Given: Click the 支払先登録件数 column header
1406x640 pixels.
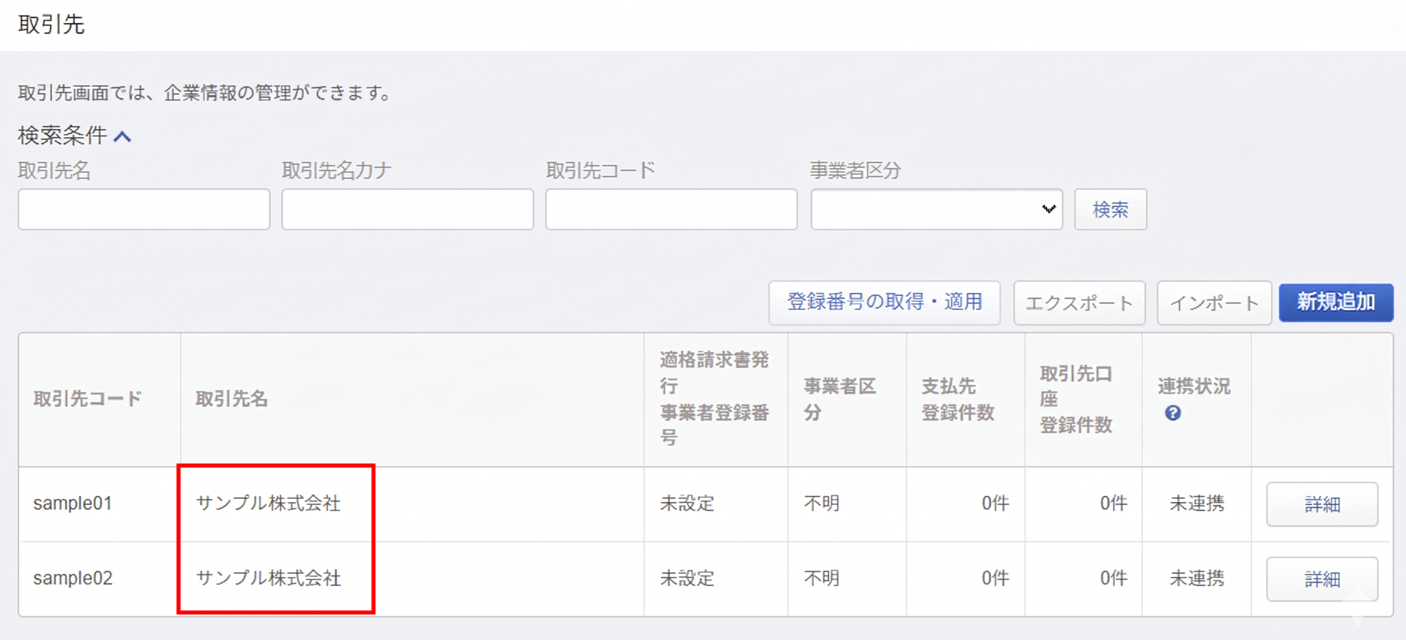Looking at the screenshot, I should tap(957, 399).
